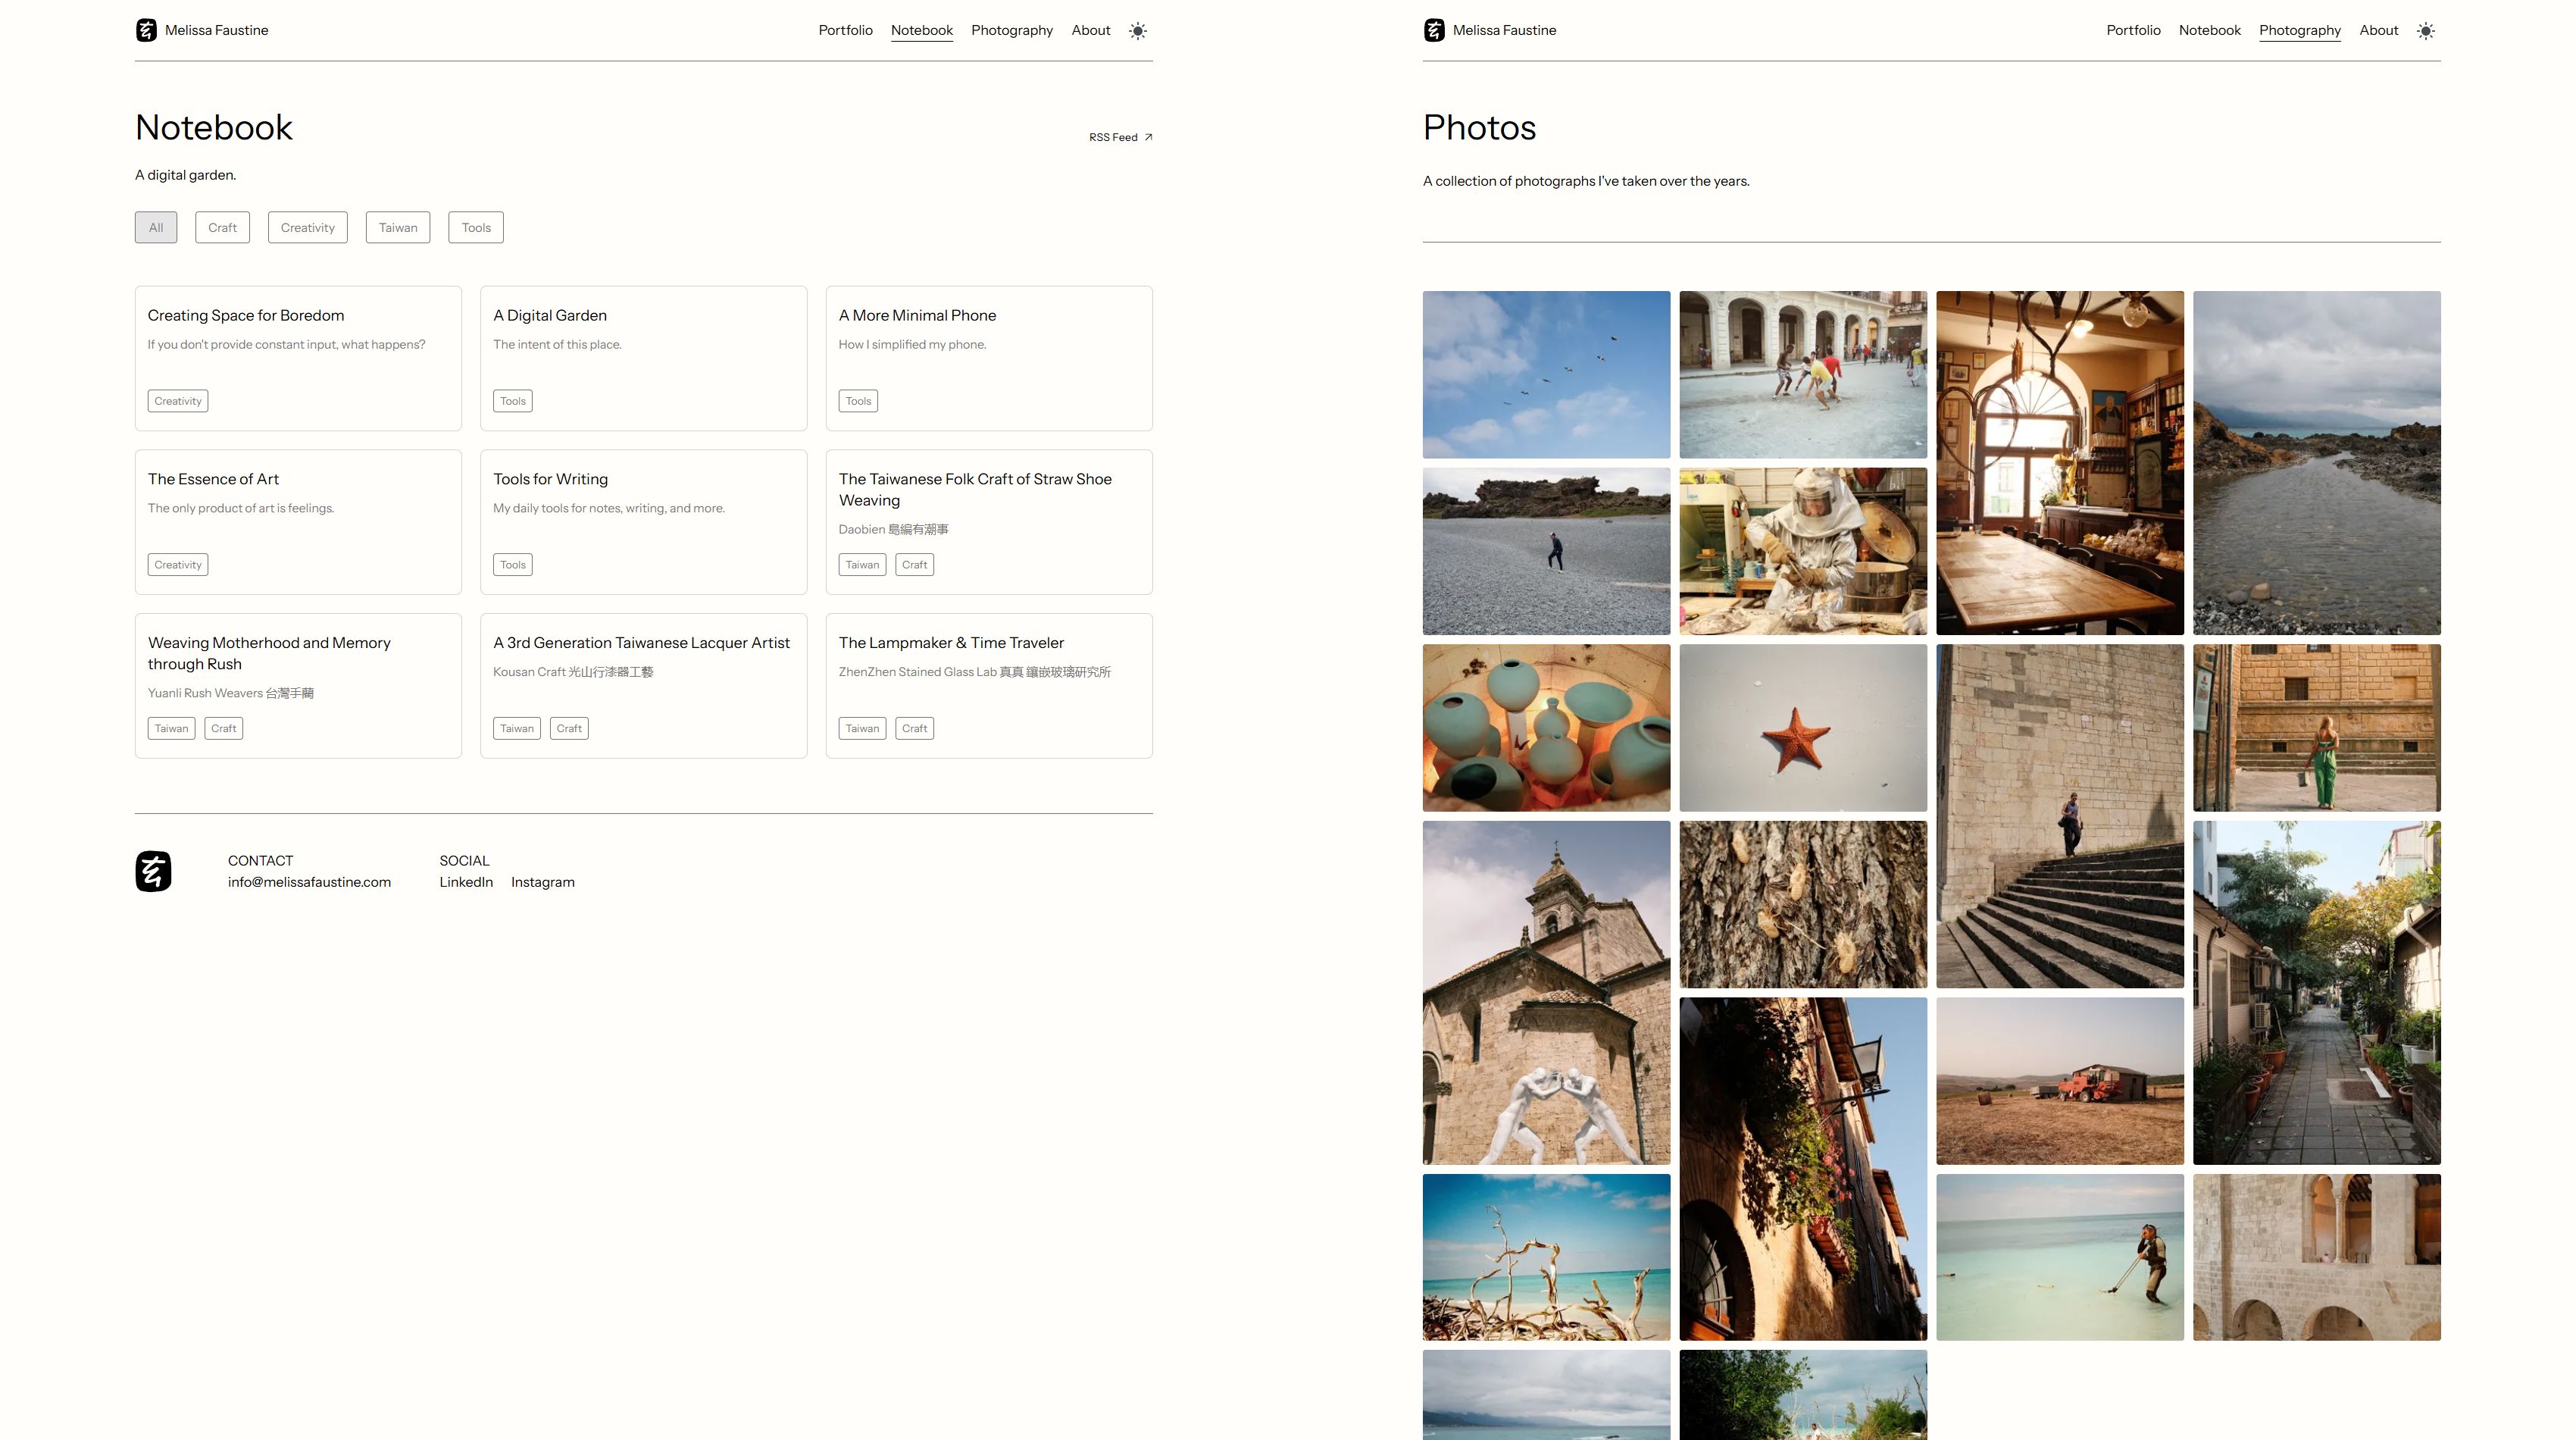Toggle the sun theme icon on Notebook page
Image resolution: width=2576 pixels, height=1440 pixels.
pyautogui.click(x=1138, y=31)
